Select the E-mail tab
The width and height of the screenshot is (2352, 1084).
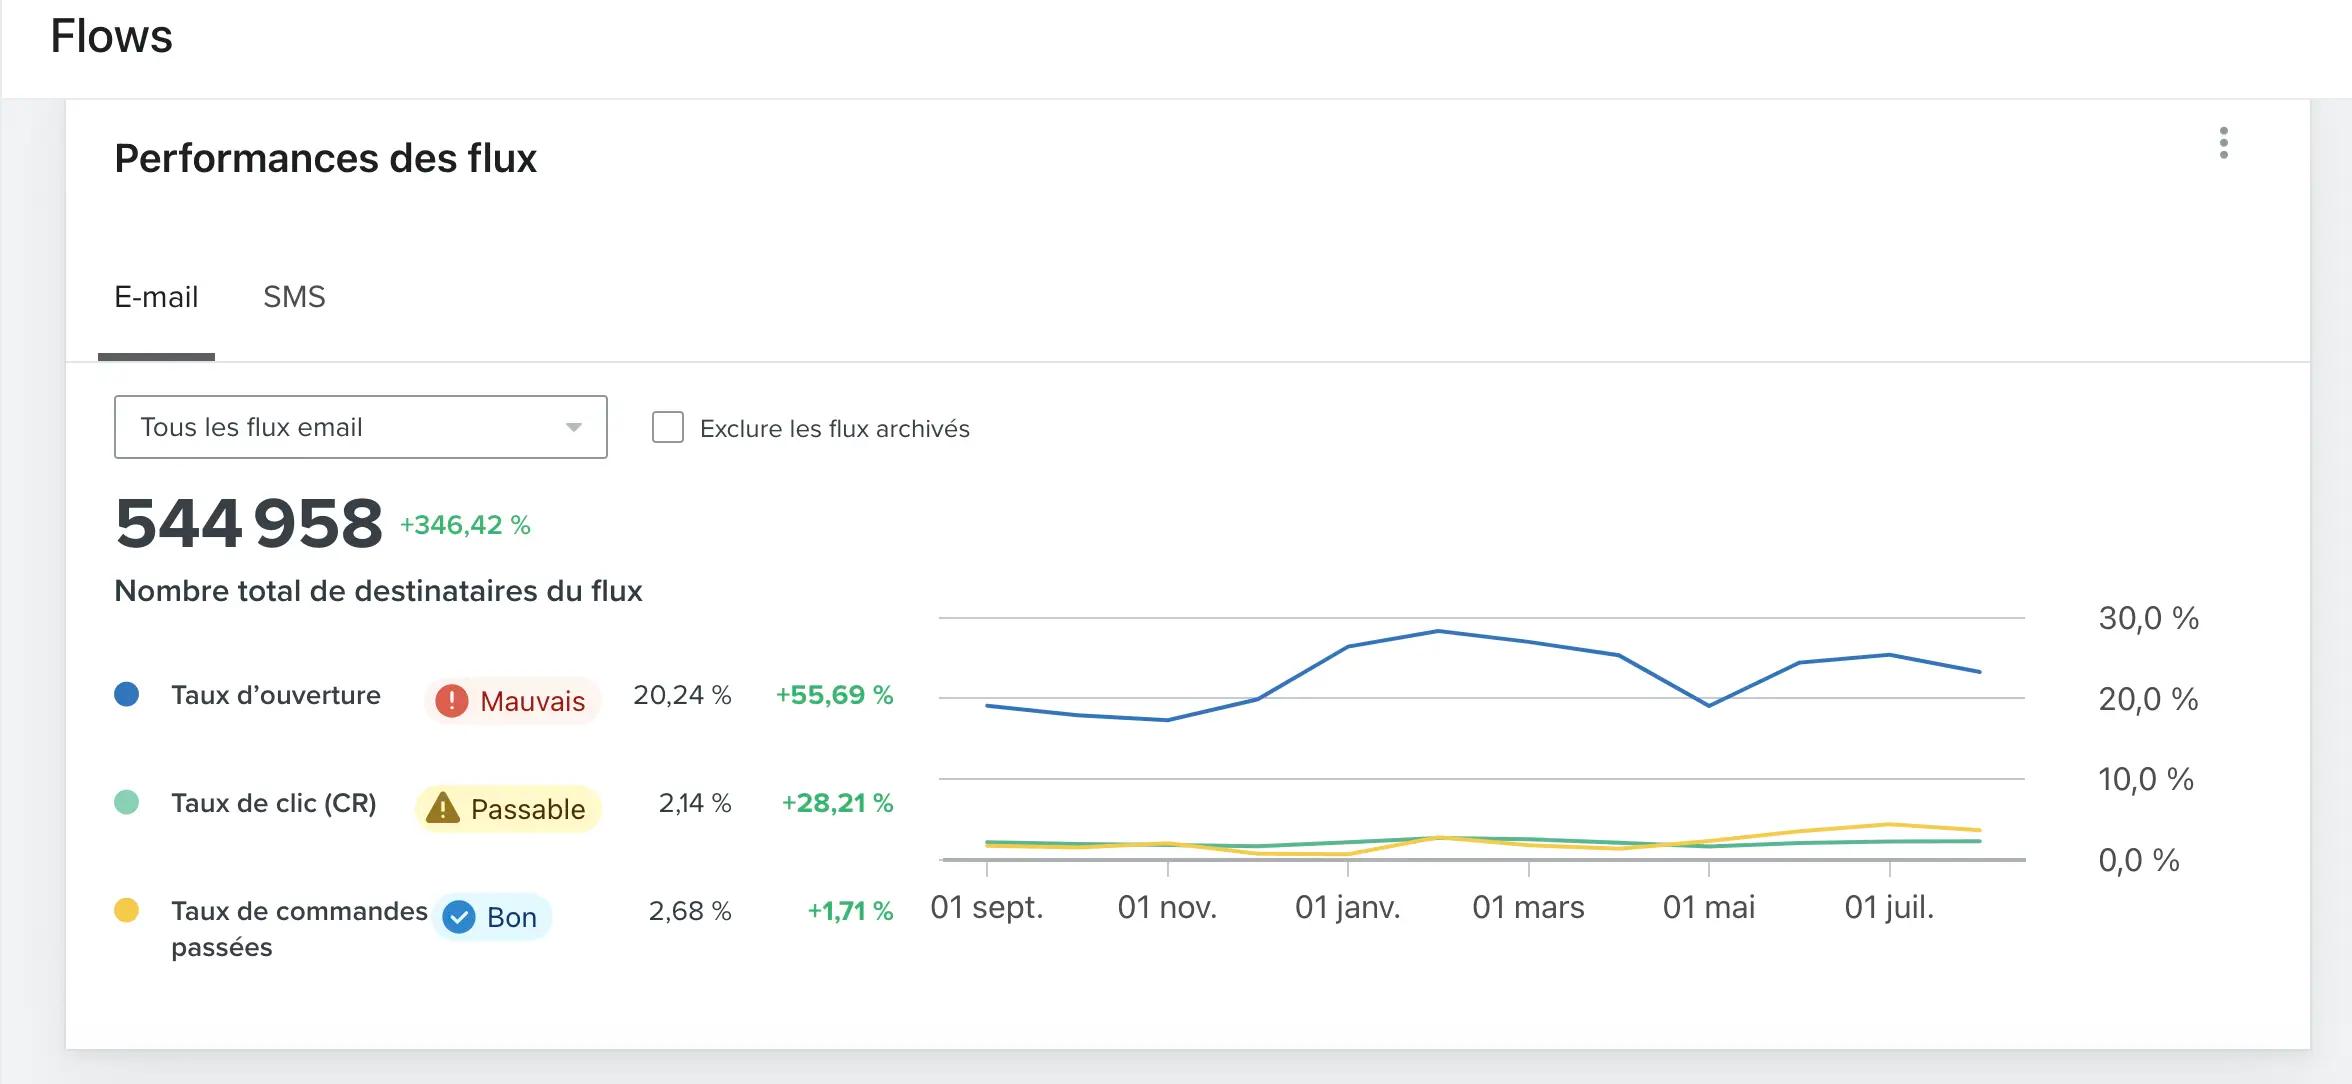pyautogui.click(x=156, y=297)
